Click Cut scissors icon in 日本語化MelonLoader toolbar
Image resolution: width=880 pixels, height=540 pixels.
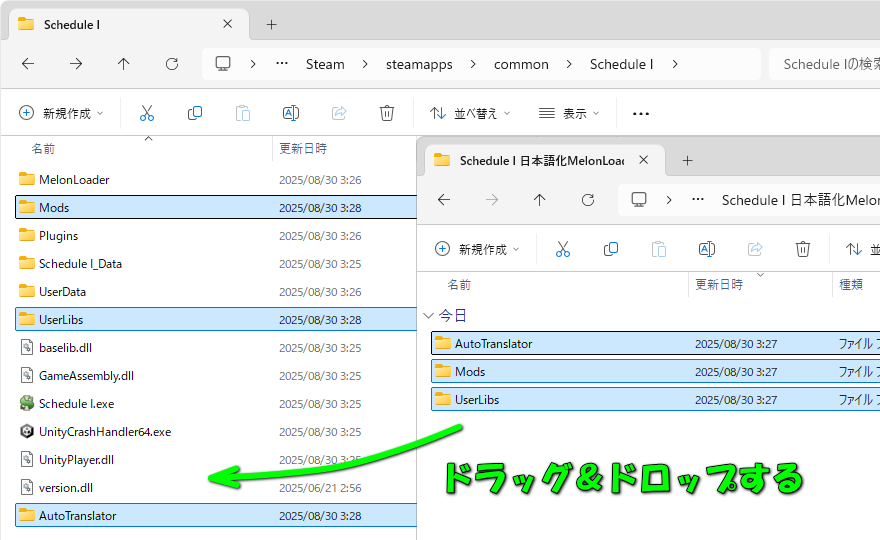click(x=562, y=249)
